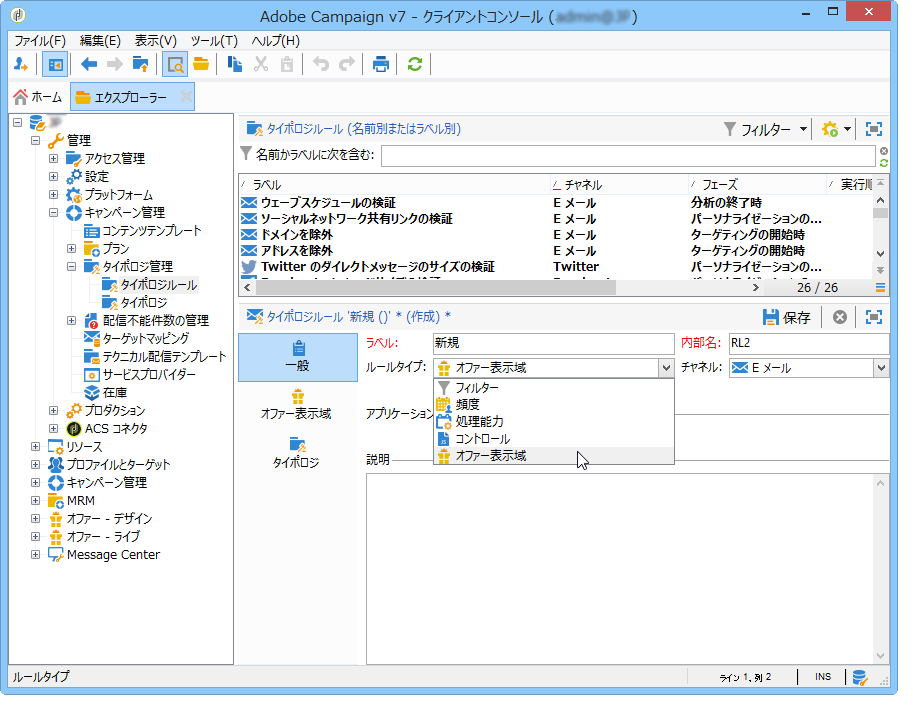Open the チャネル dropdown arrow
Image resolution: width=913 pixels, height=709 pixels.
tap(881, 368)
